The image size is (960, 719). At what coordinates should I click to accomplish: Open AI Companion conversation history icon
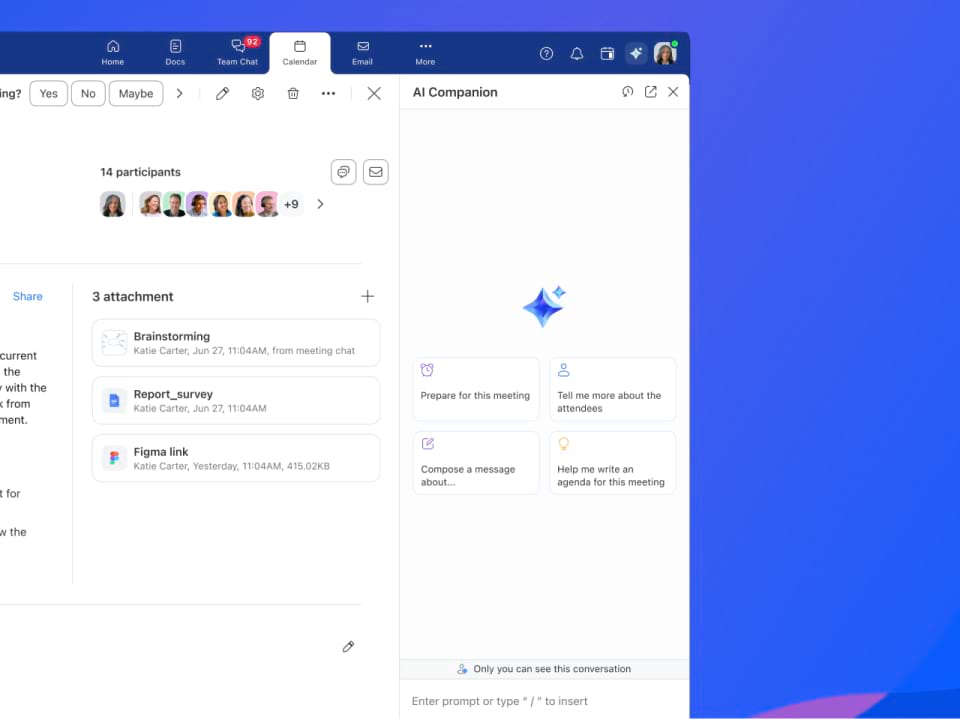pos(628,92)
